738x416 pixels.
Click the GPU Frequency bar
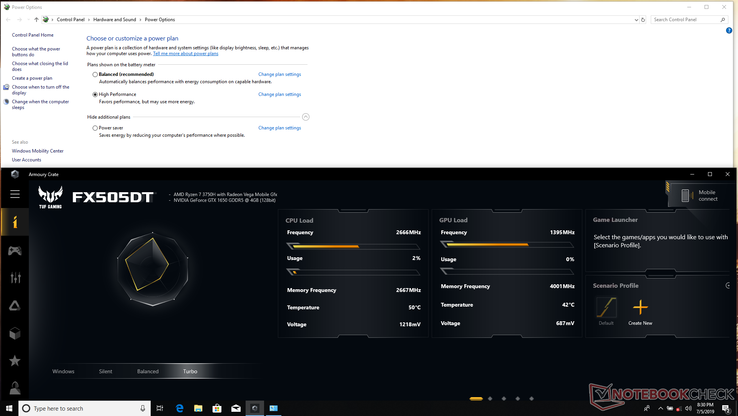[x=507, y=245]
